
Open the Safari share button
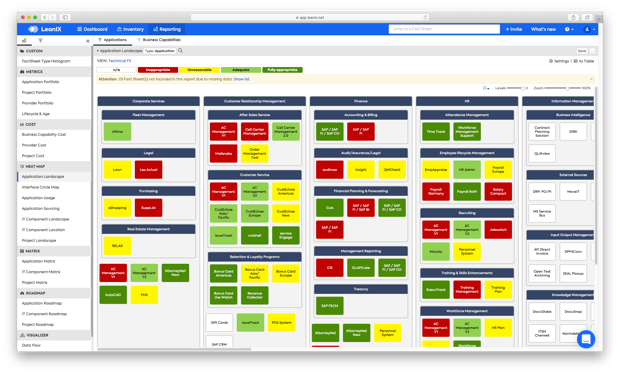click(573, 17)
